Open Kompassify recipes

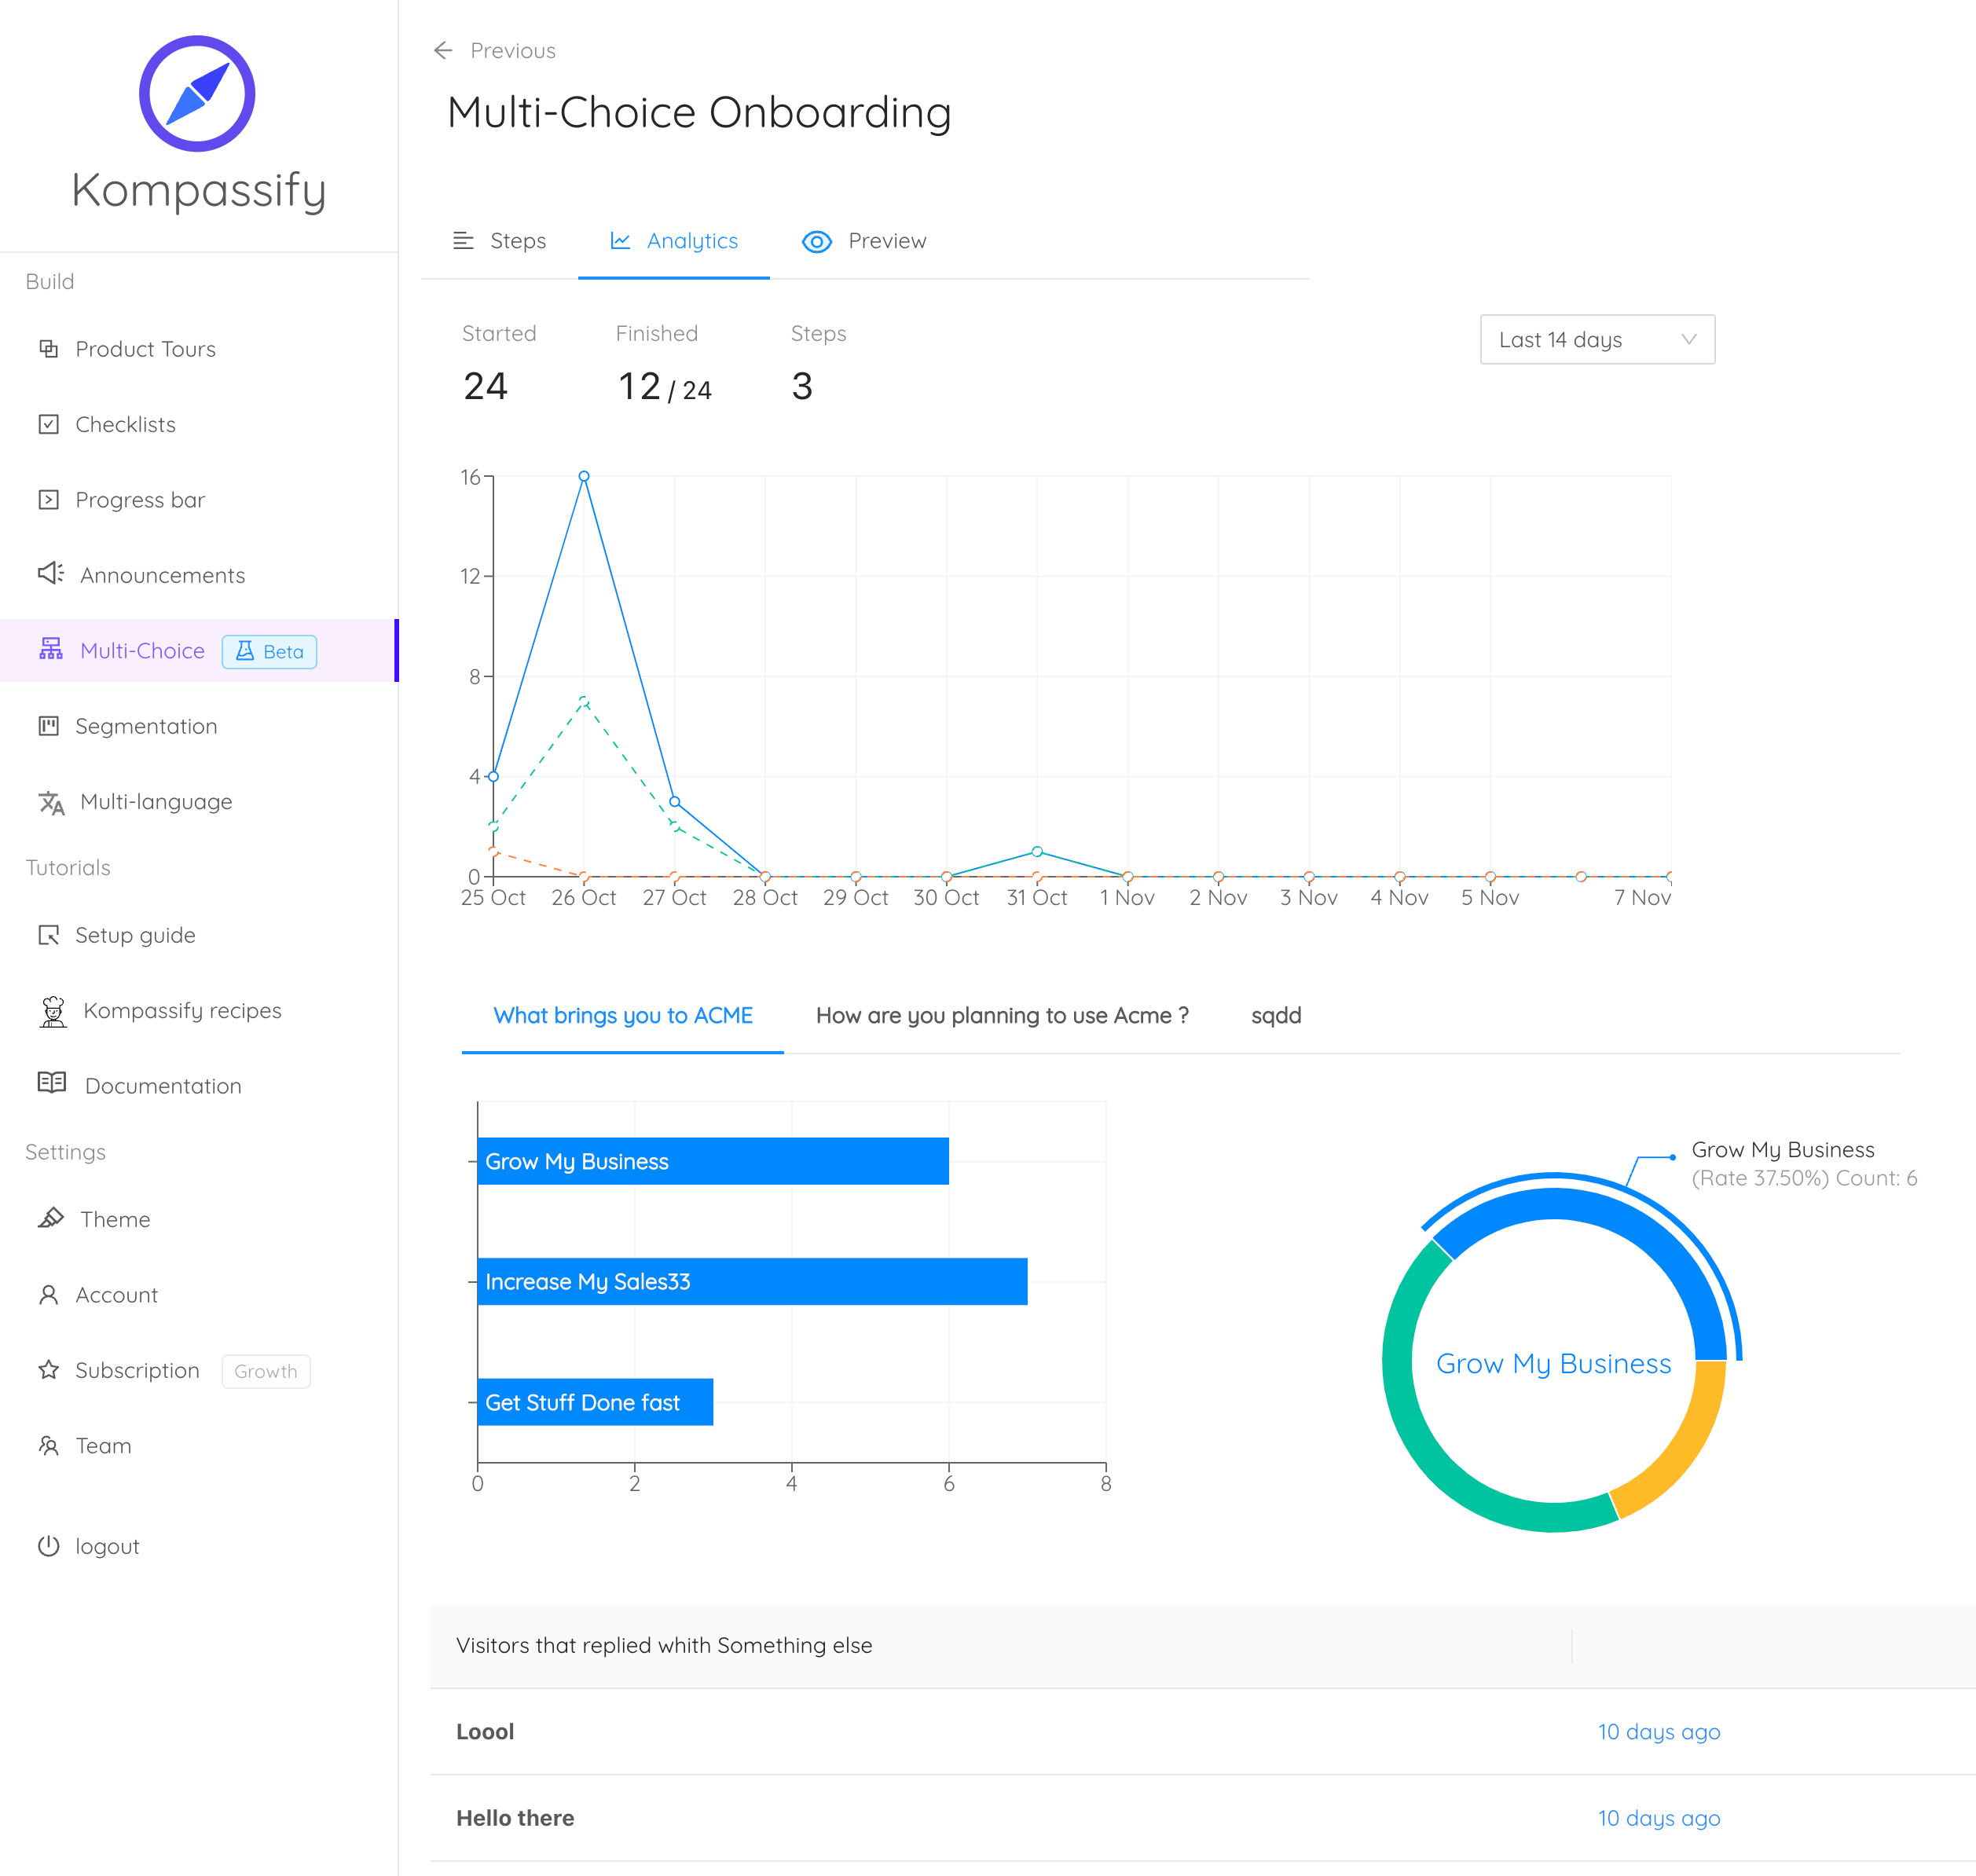182,1010
